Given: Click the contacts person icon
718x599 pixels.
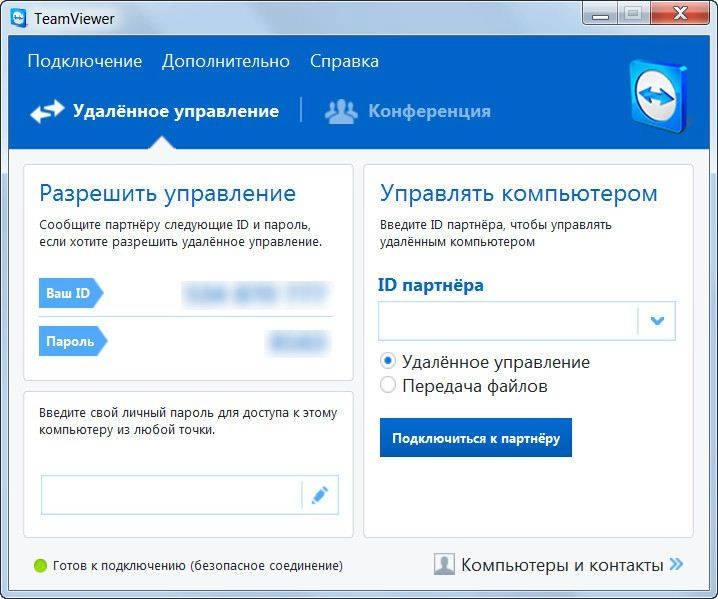Looking at the screenshot, I should pos(444,564).
